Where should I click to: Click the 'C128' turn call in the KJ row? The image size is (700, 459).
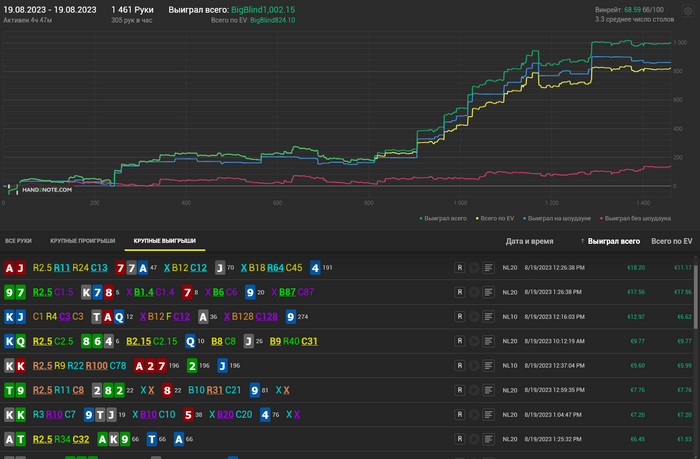[x=267, y=317]
